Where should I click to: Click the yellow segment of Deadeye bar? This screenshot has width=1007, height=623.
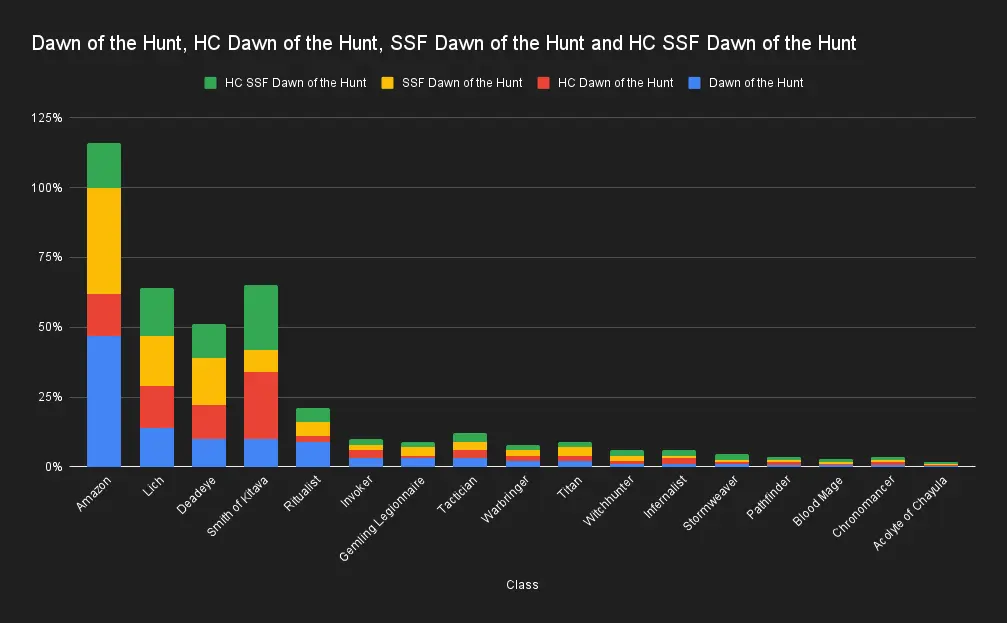pos(209,381)
